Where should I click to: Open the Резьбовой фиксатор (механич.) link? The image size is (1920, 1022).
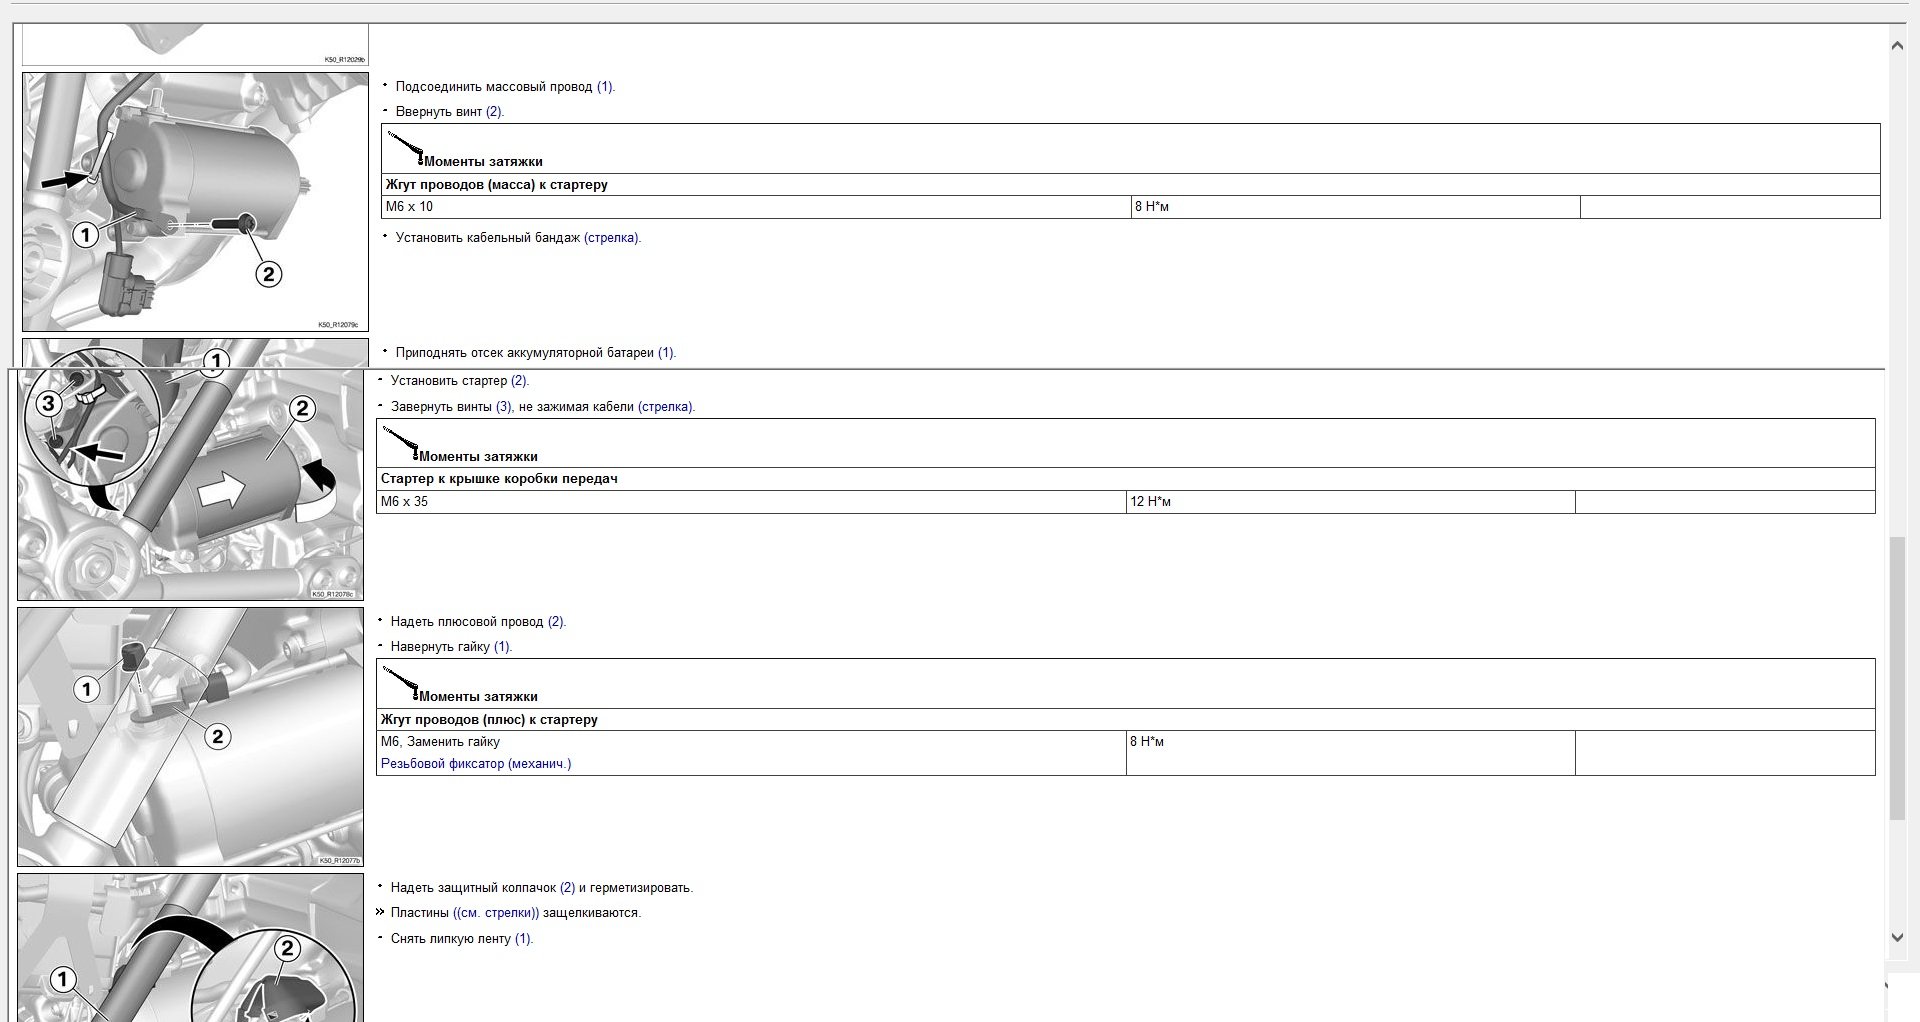476,764
